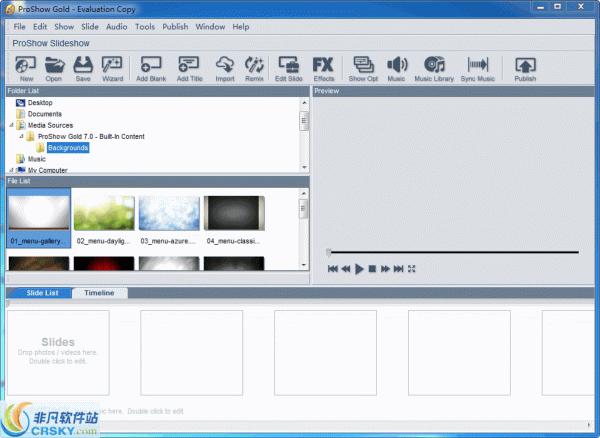Save the show via Save icon
This screenshot has height=438, width=600.
[x=83, y=69]
